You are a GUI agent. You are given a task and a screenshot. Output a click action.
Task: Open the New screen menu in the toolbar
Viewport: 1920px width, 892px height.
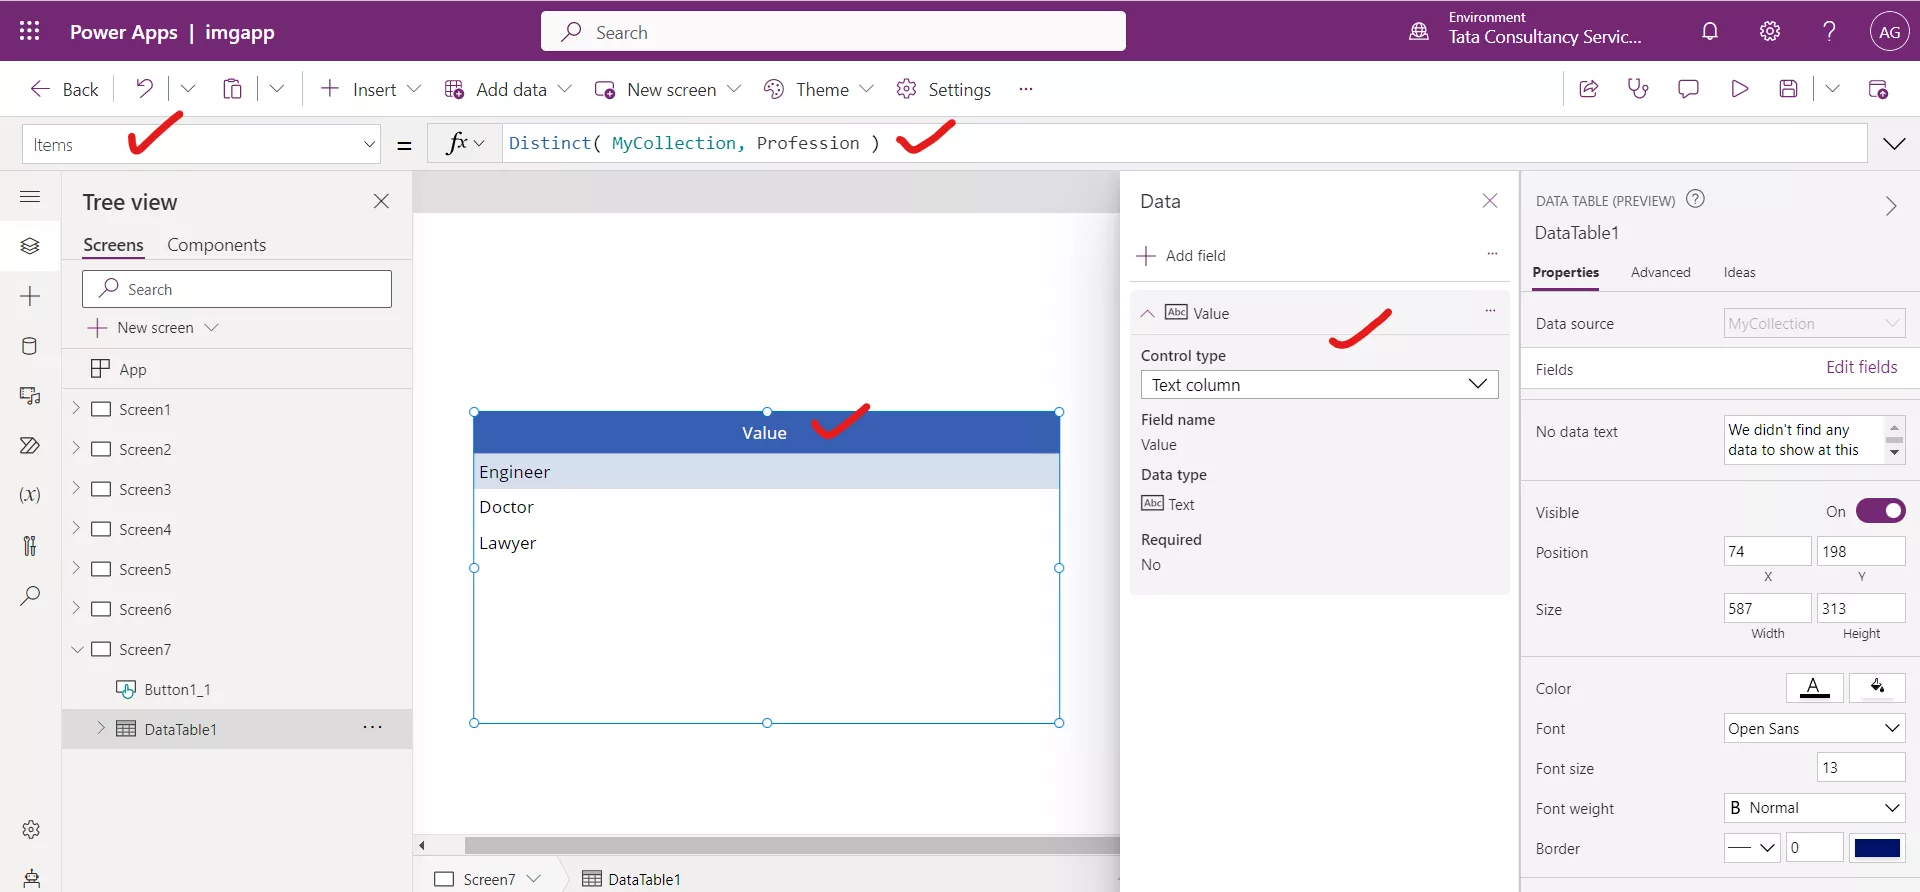coord(668,89)
